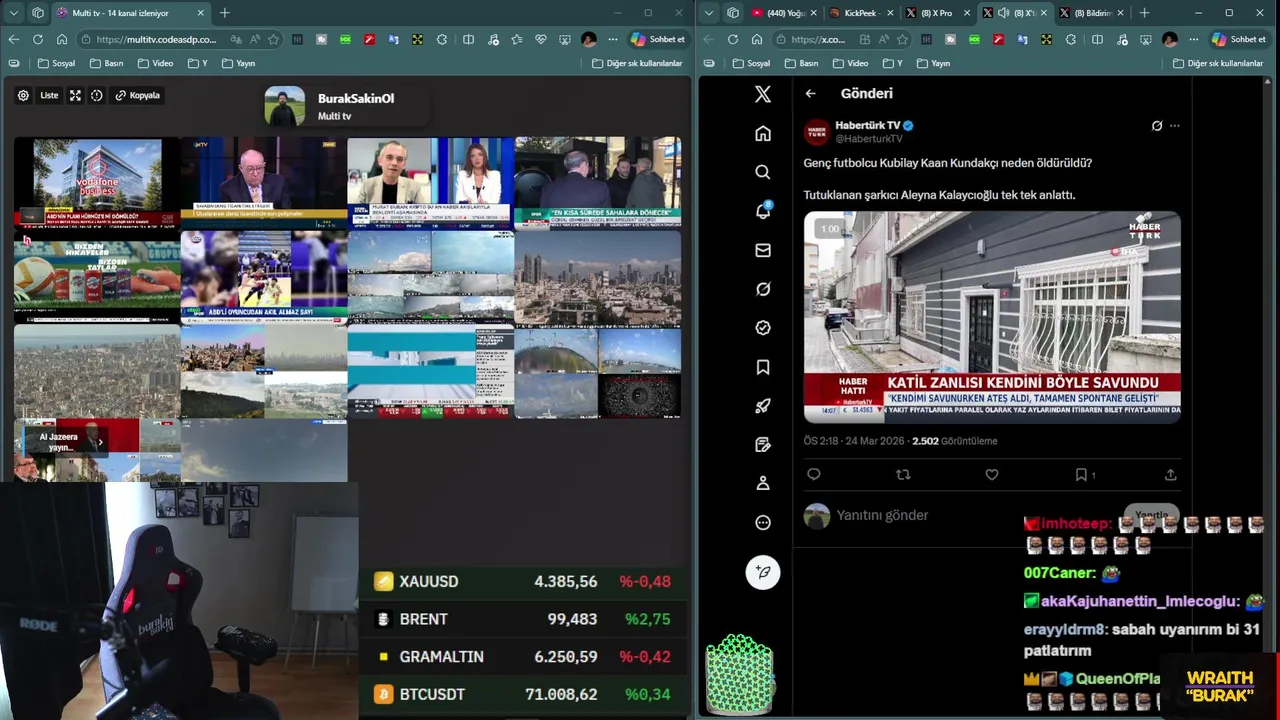Click the extensions puzzle icon in Multi tv window
Screen dimensions: 1280x720
pos(444,39)
